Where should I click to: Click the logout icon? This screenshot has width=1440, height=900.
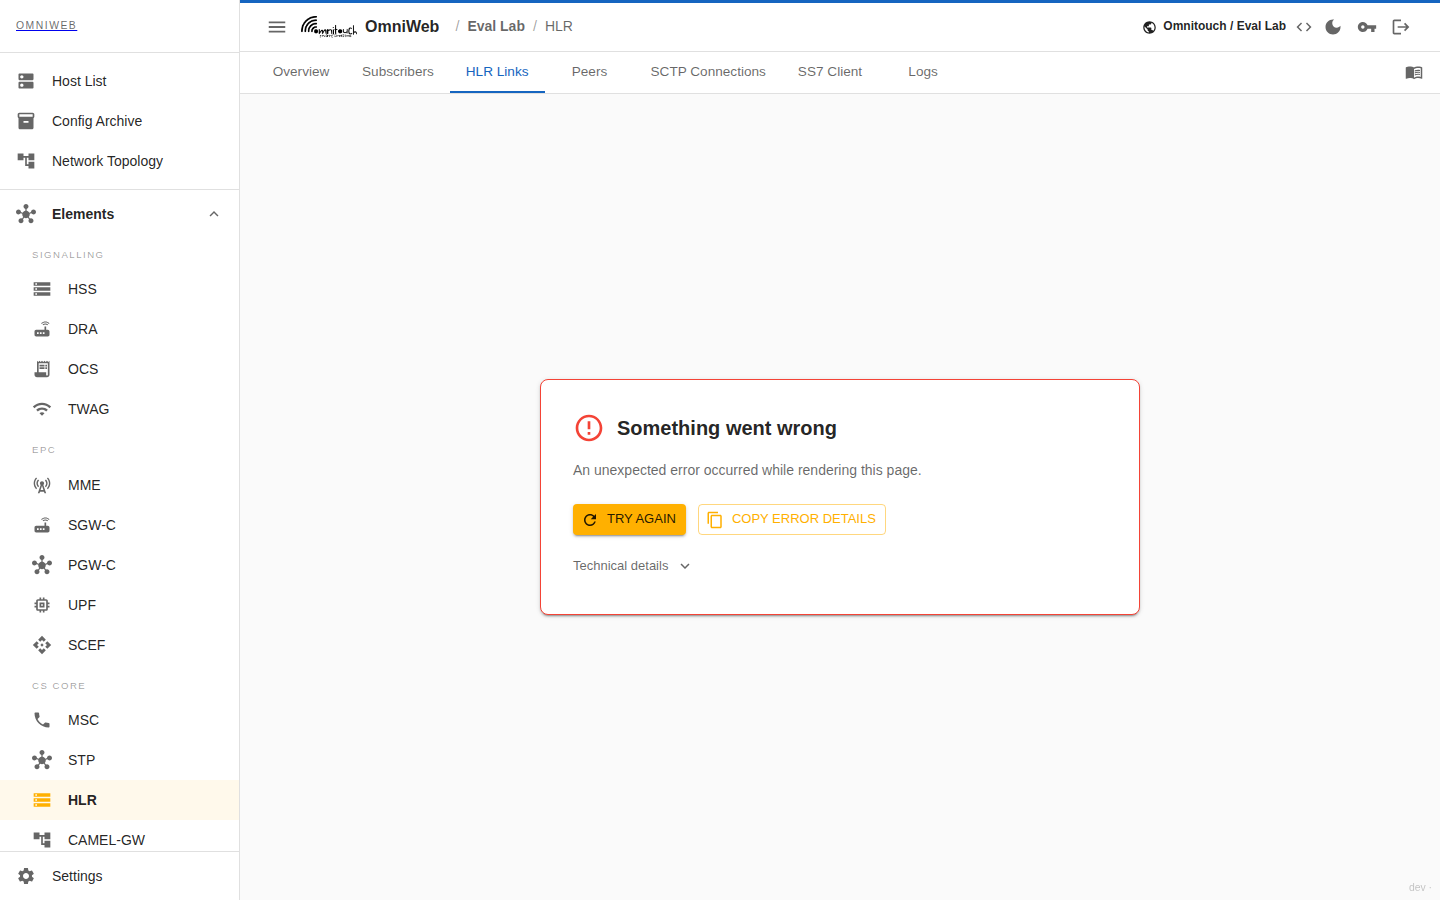[1401, 27]
